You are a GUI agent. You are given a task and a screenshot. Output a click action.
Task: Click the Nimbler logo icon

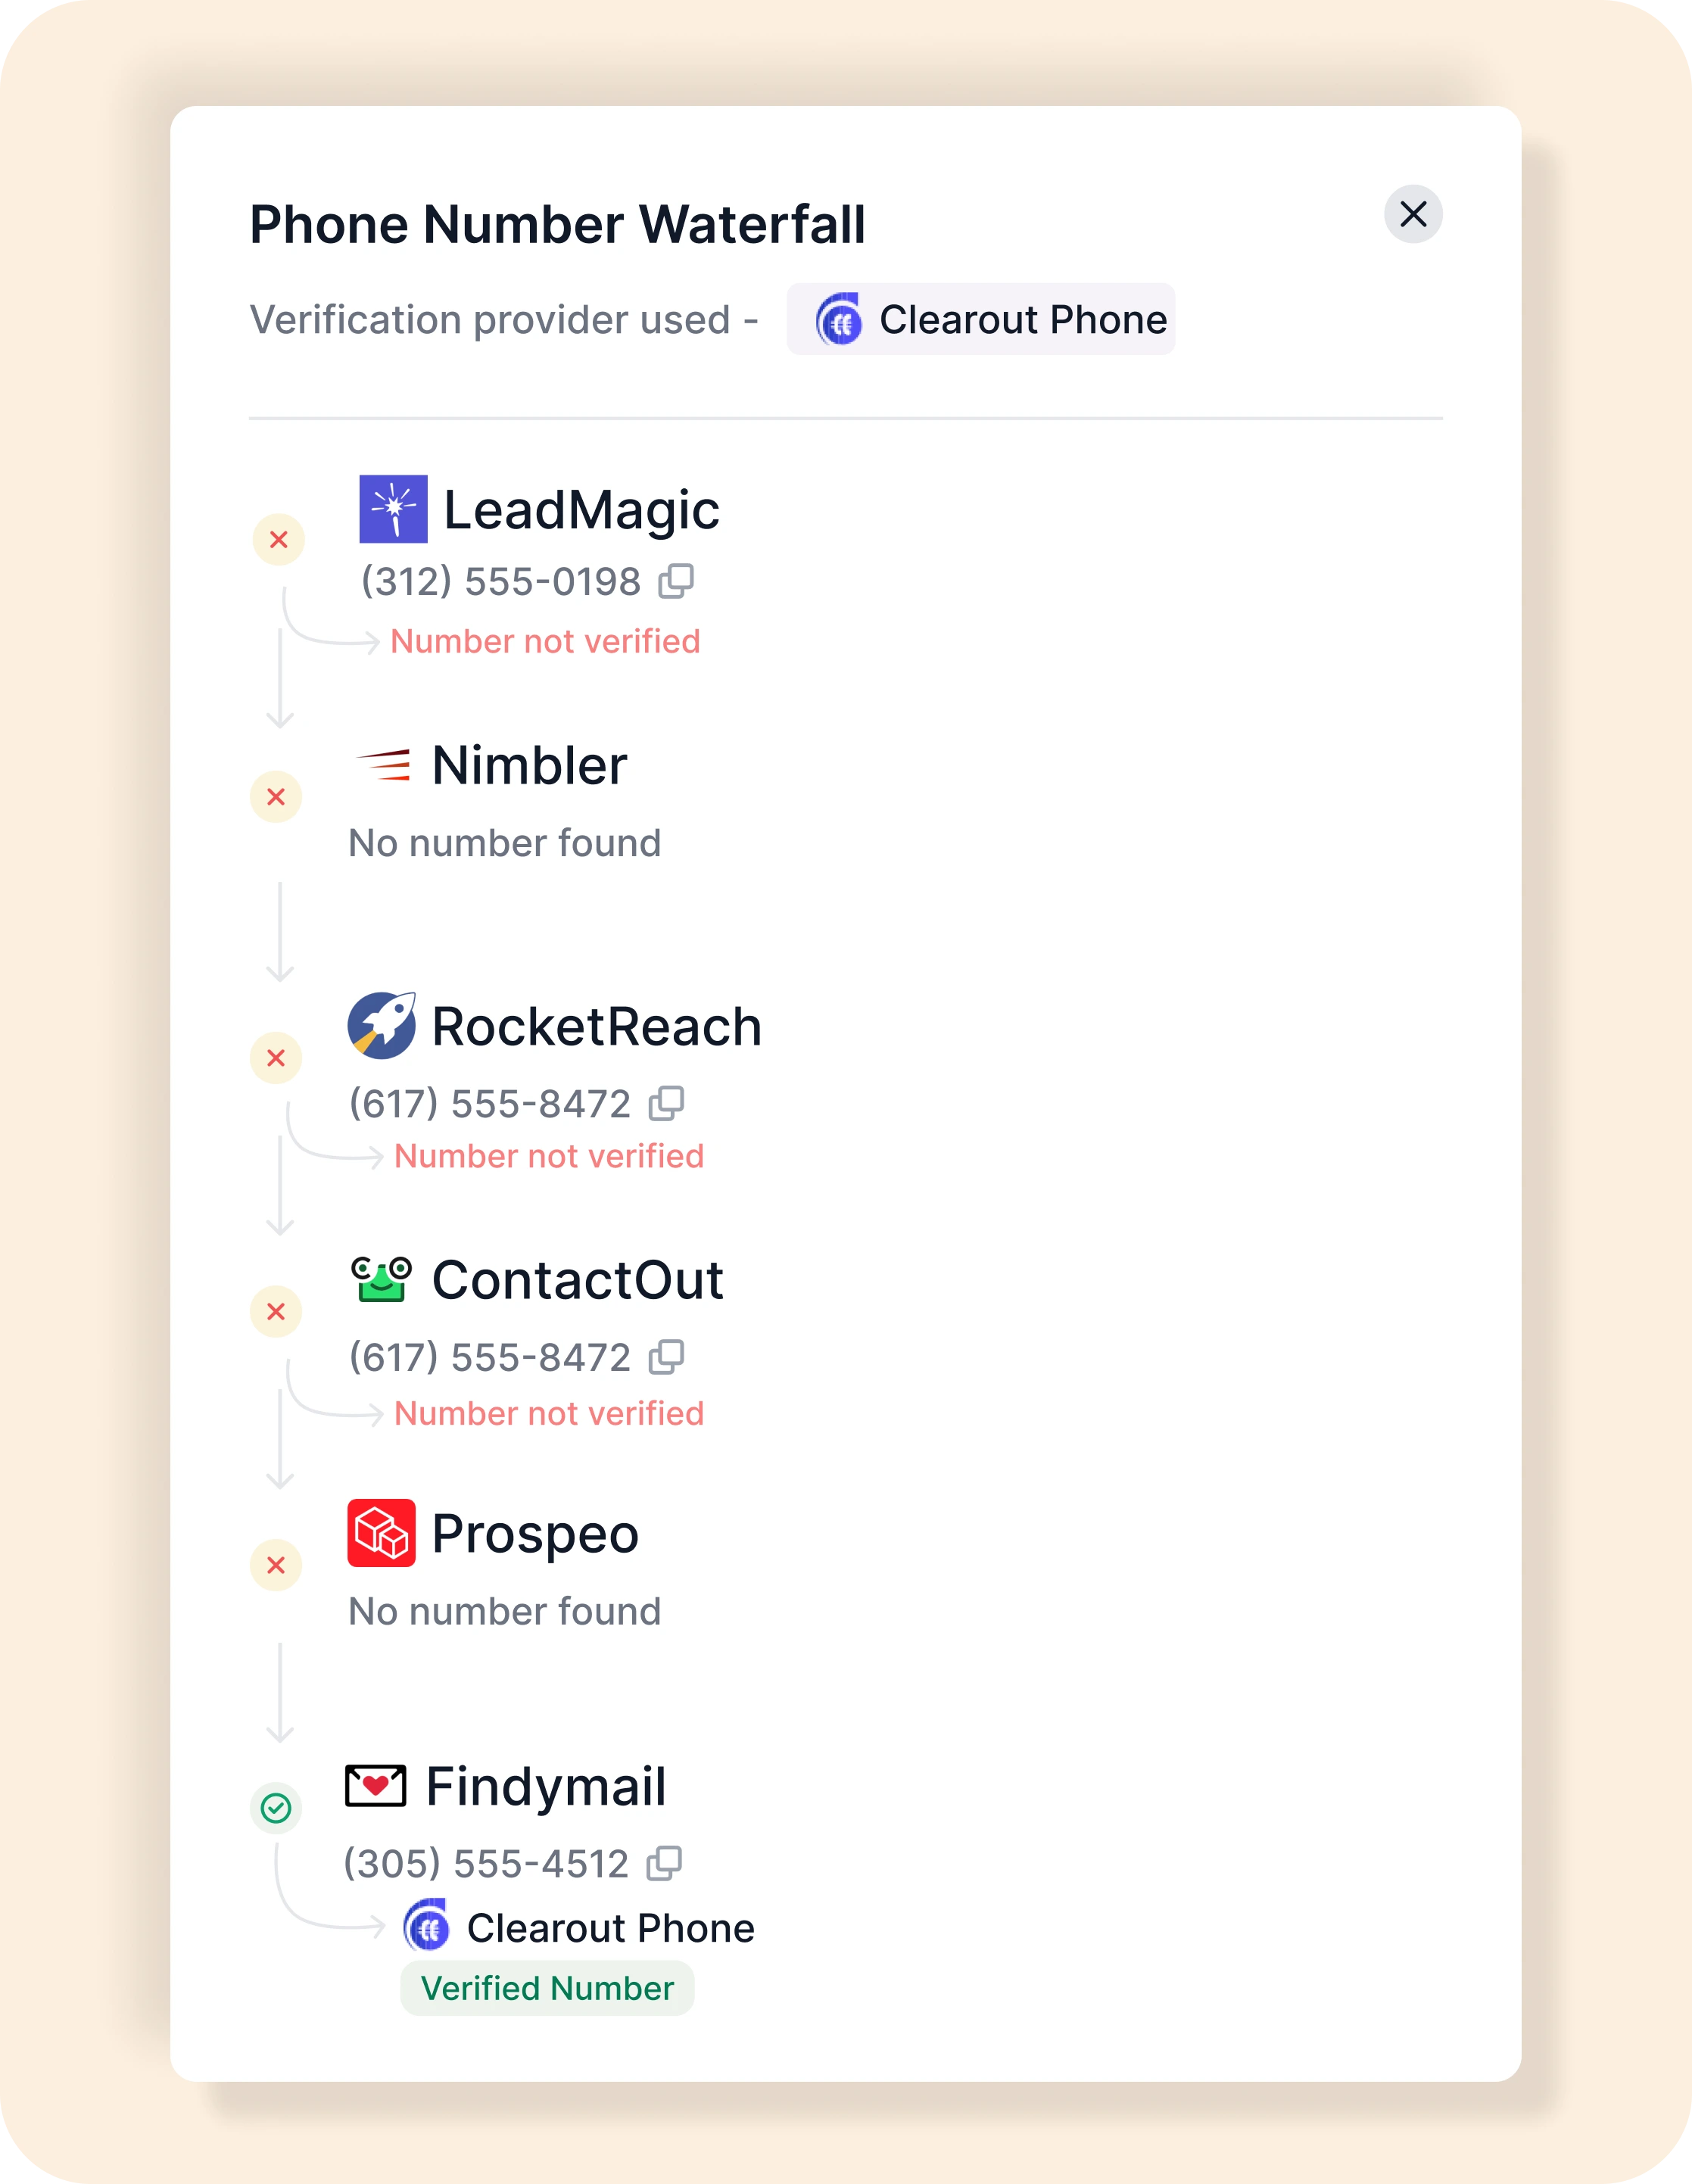(x=384, y=765)
